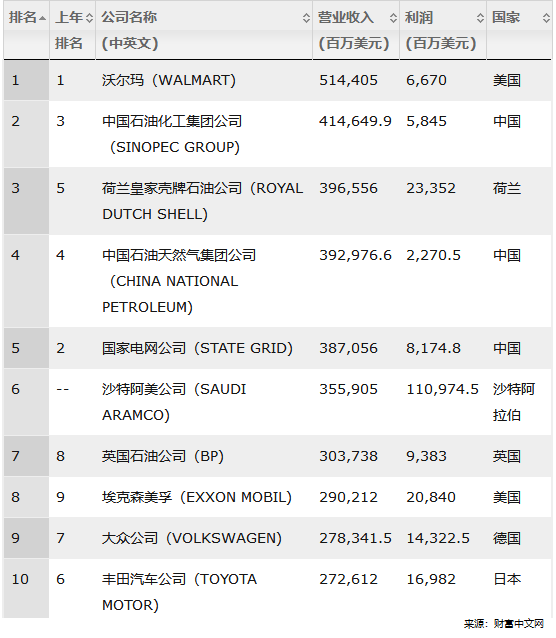The height and width of the screenshot is (638, 556).
Task: Click the 利润 column header label
Action: 419,17
